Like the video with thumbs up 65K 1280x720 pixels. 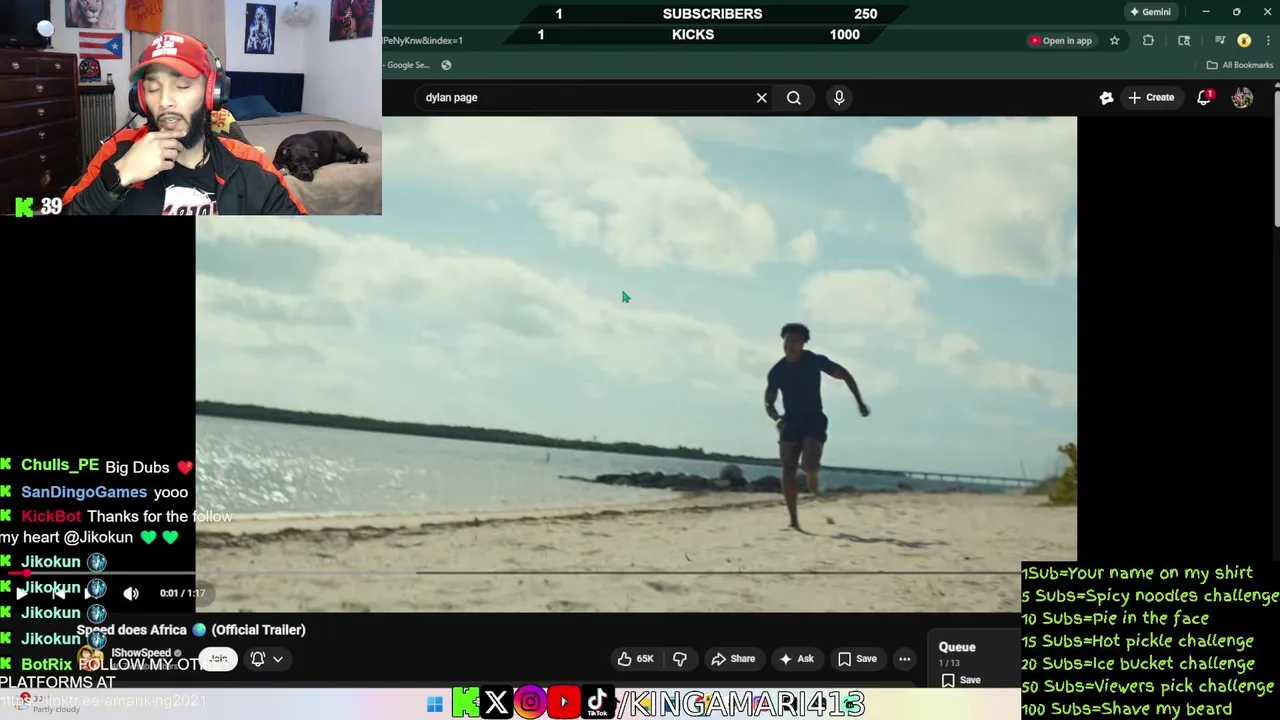(635, 659)
